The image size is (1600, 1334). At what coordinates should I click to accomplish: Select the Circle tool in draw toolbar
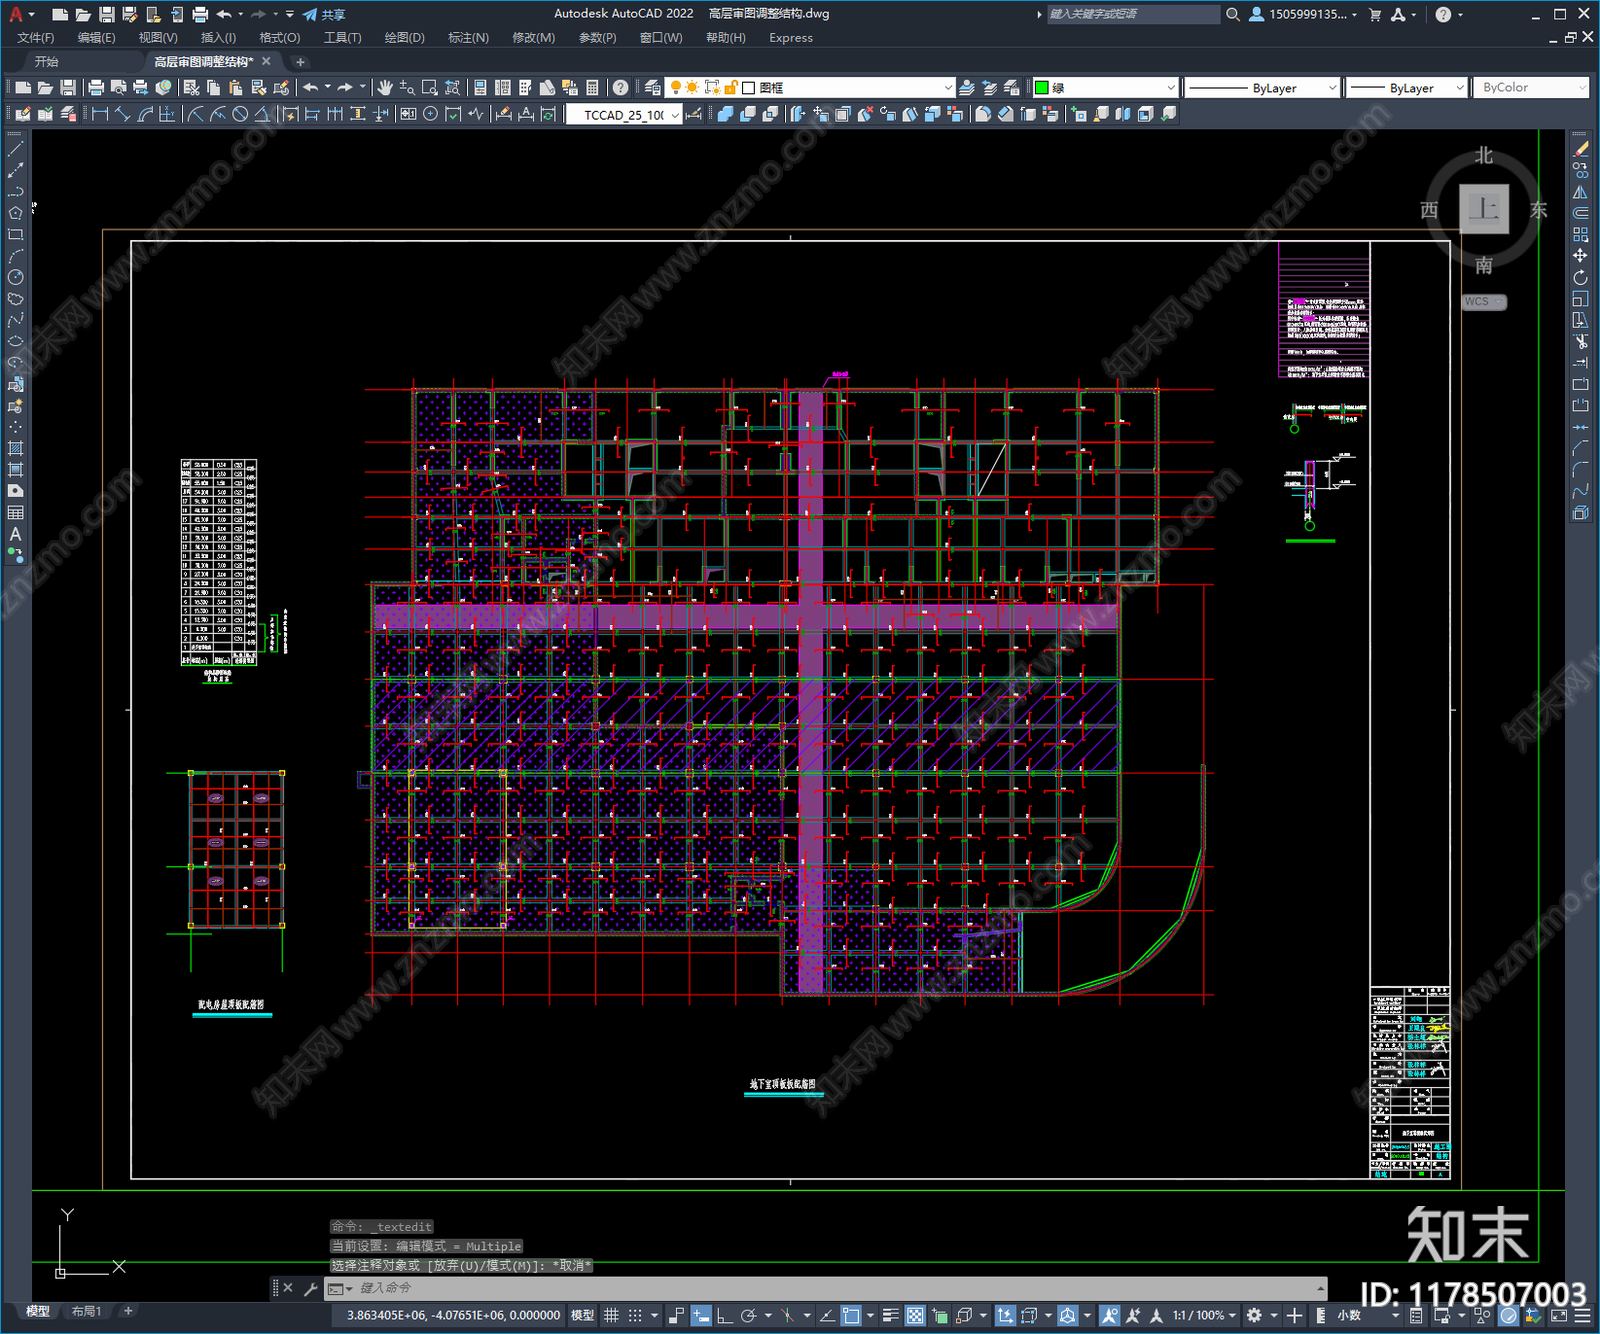(x=15, y=277)
